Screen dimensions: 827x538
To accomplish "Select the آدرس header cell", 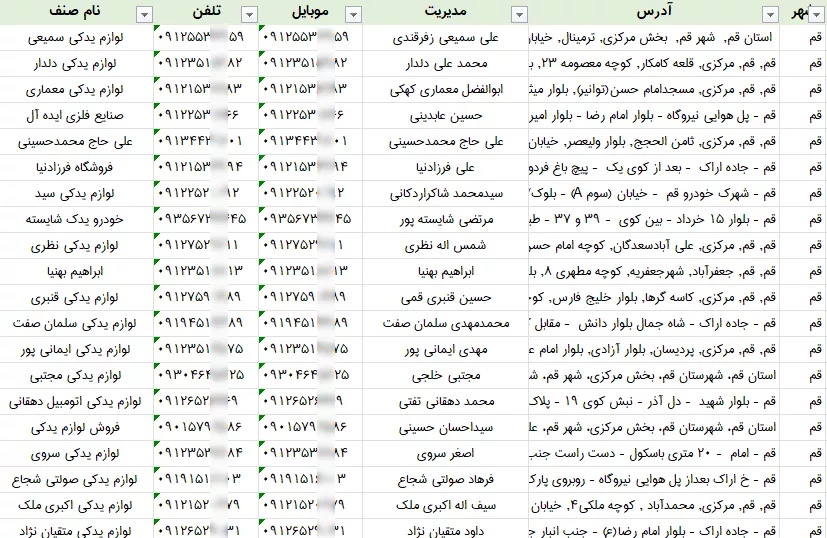I will coord(654,12).
